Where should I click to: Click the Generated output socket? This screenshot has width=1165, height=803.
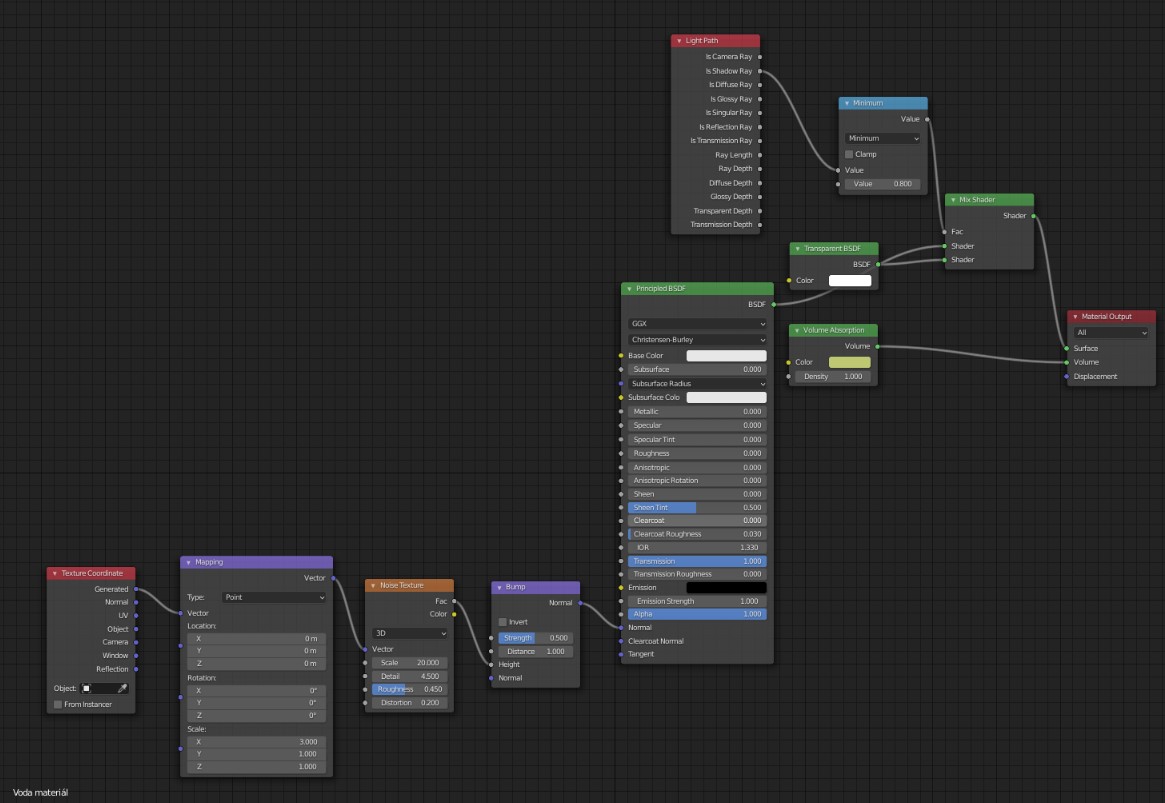[x=136, y=589]
